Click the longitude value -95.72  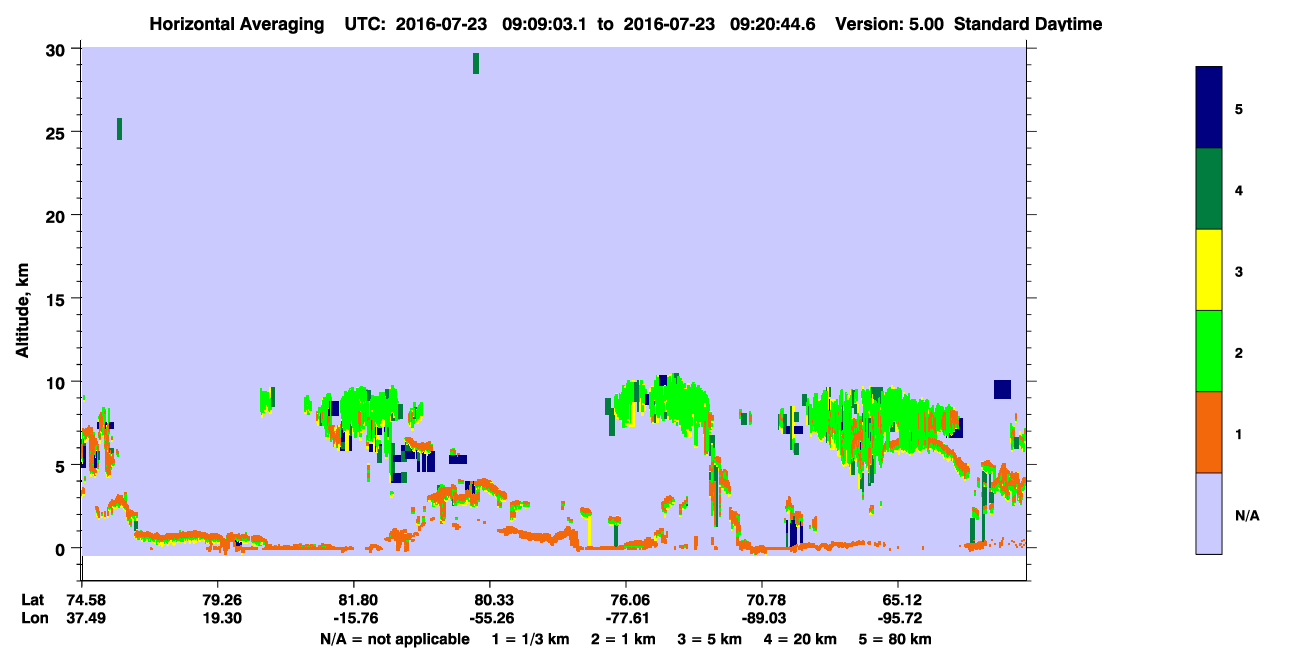coord(898,619)
